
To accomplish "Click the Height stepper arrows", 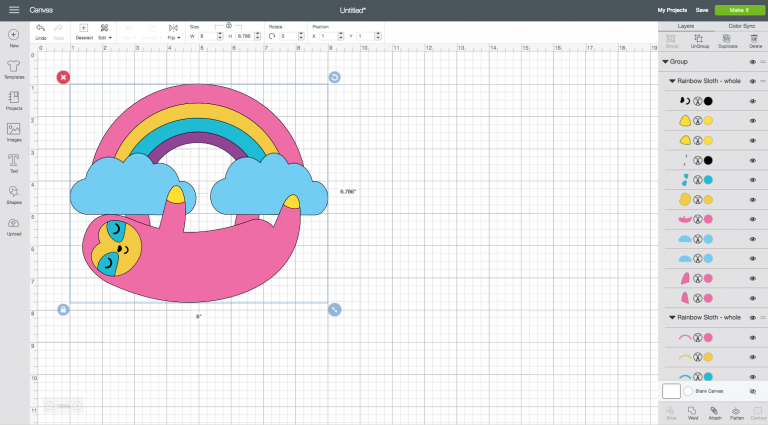I will click(258, 36).
